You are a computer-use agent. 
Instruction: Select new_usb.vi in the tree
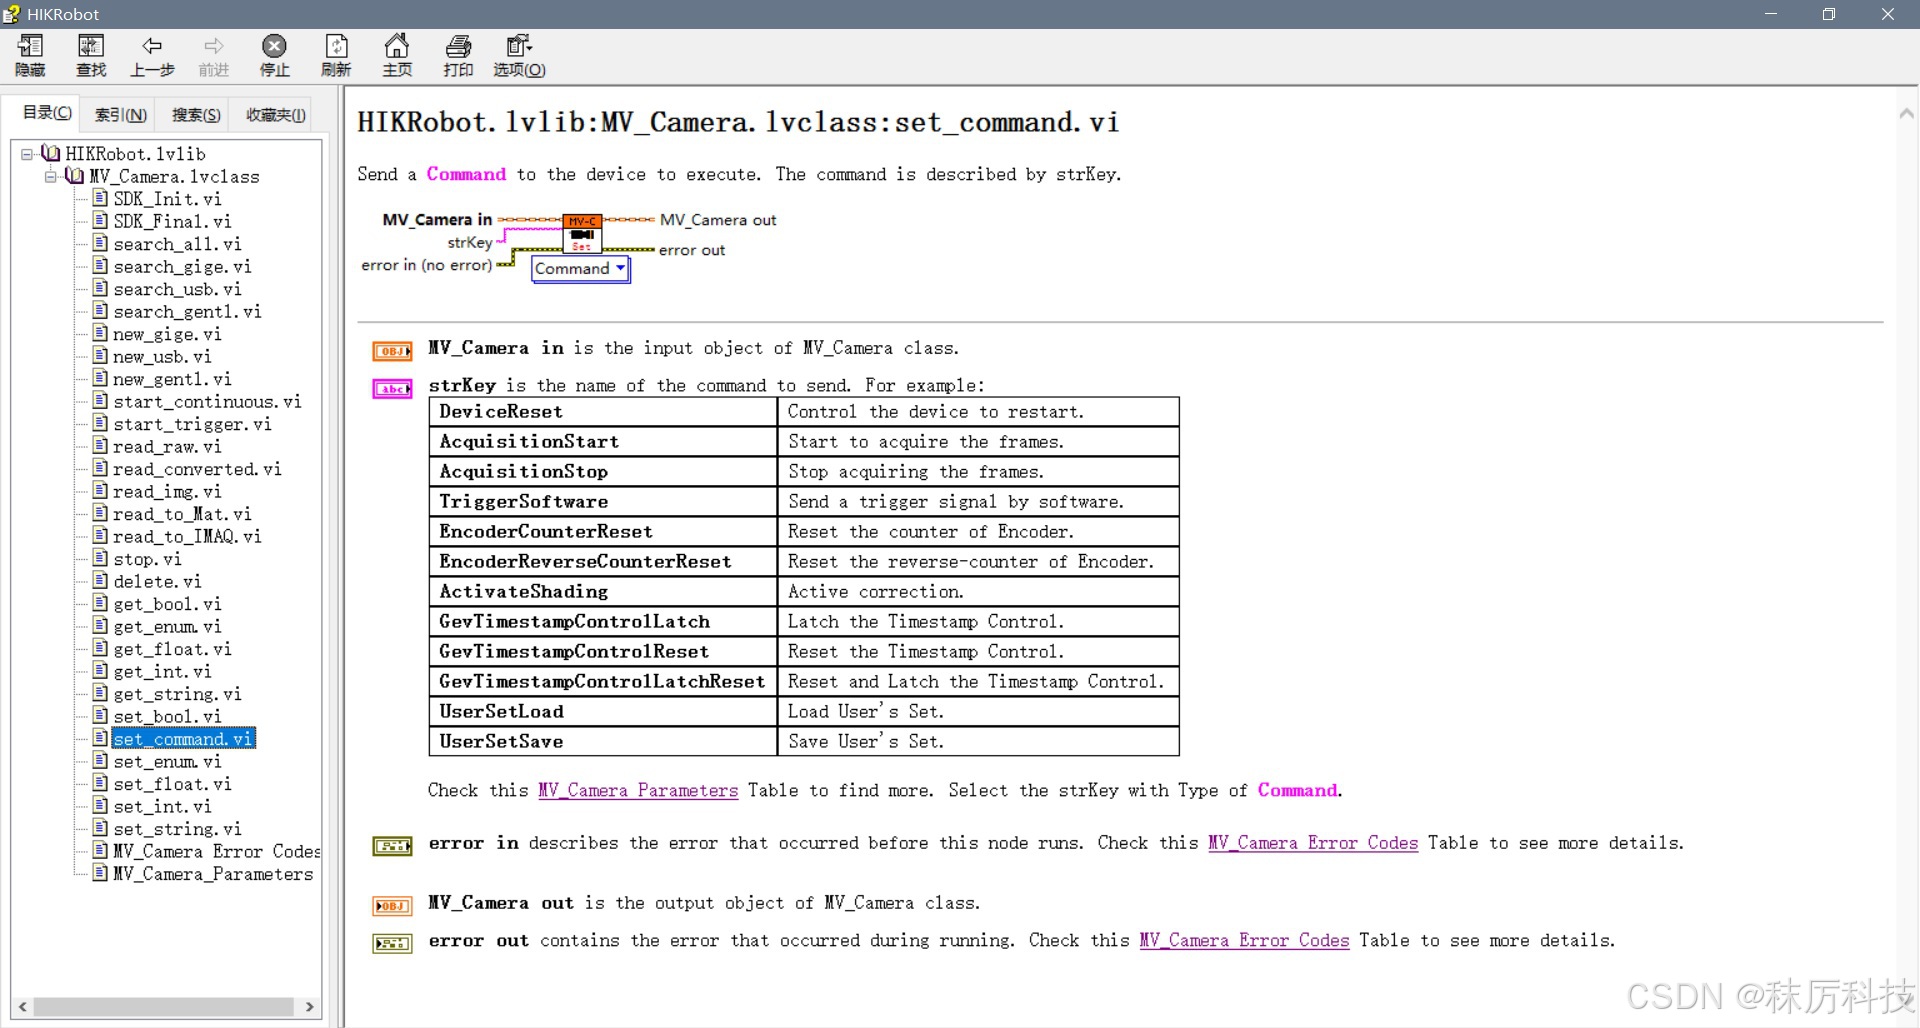(162, 356)
